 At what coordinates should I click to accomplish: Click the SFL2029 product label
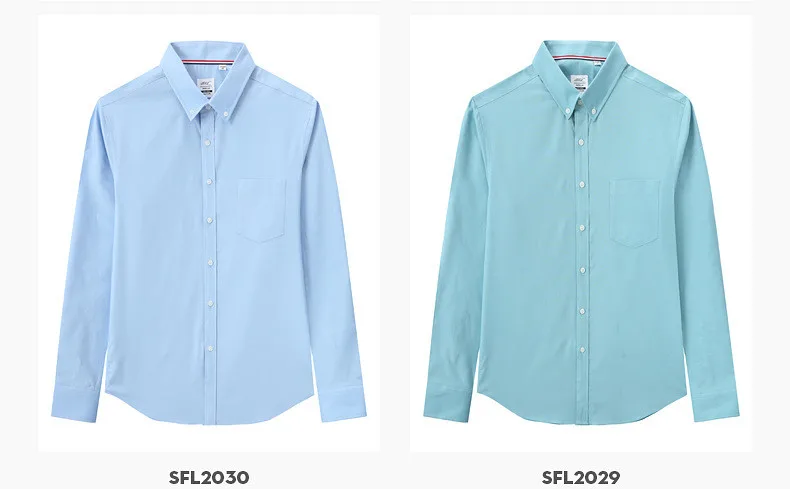(x=581, y=477)
